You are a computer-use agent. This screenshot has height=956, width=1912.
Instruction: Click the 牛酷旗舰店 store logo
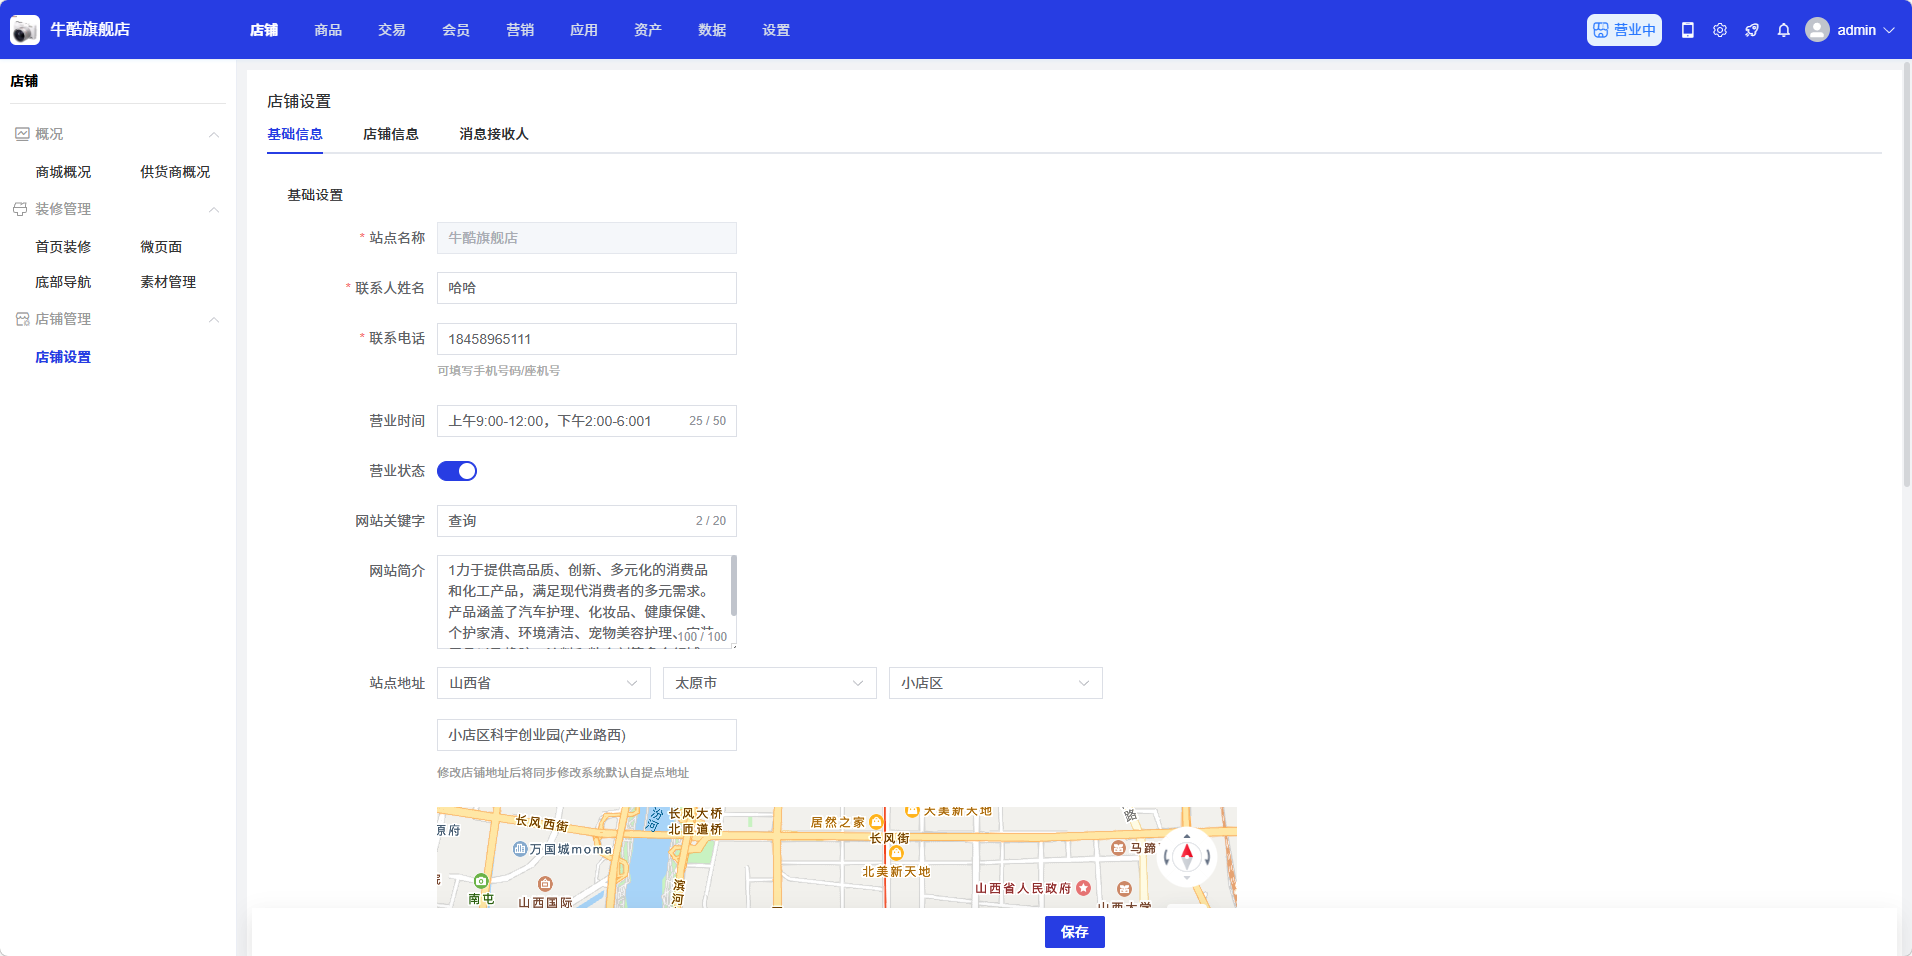[x=25, y=30]
